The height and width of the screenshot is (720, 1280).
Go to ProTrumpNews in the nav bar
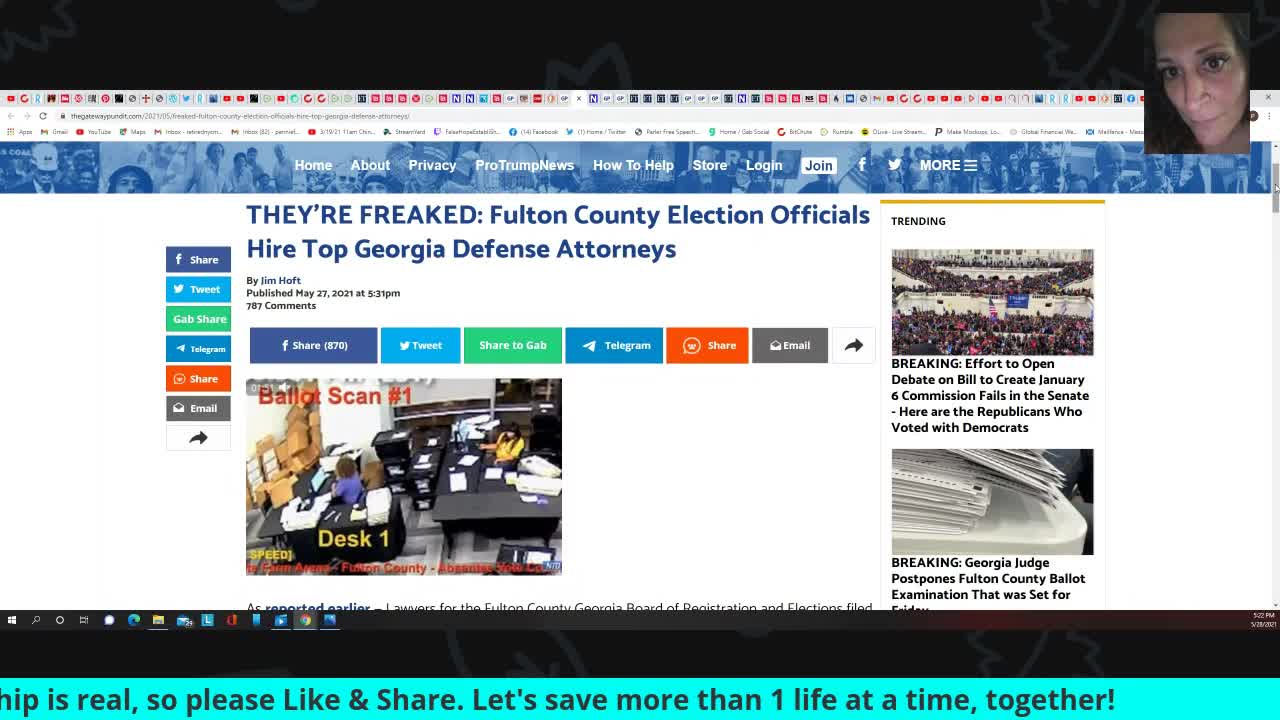[x=524, y=165]
